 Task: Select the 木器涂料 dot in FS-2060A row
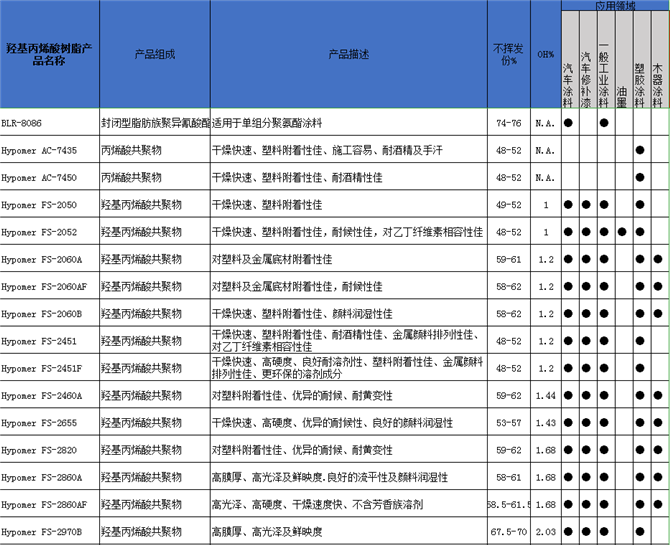pyautogui.click(x=658, y=259)
